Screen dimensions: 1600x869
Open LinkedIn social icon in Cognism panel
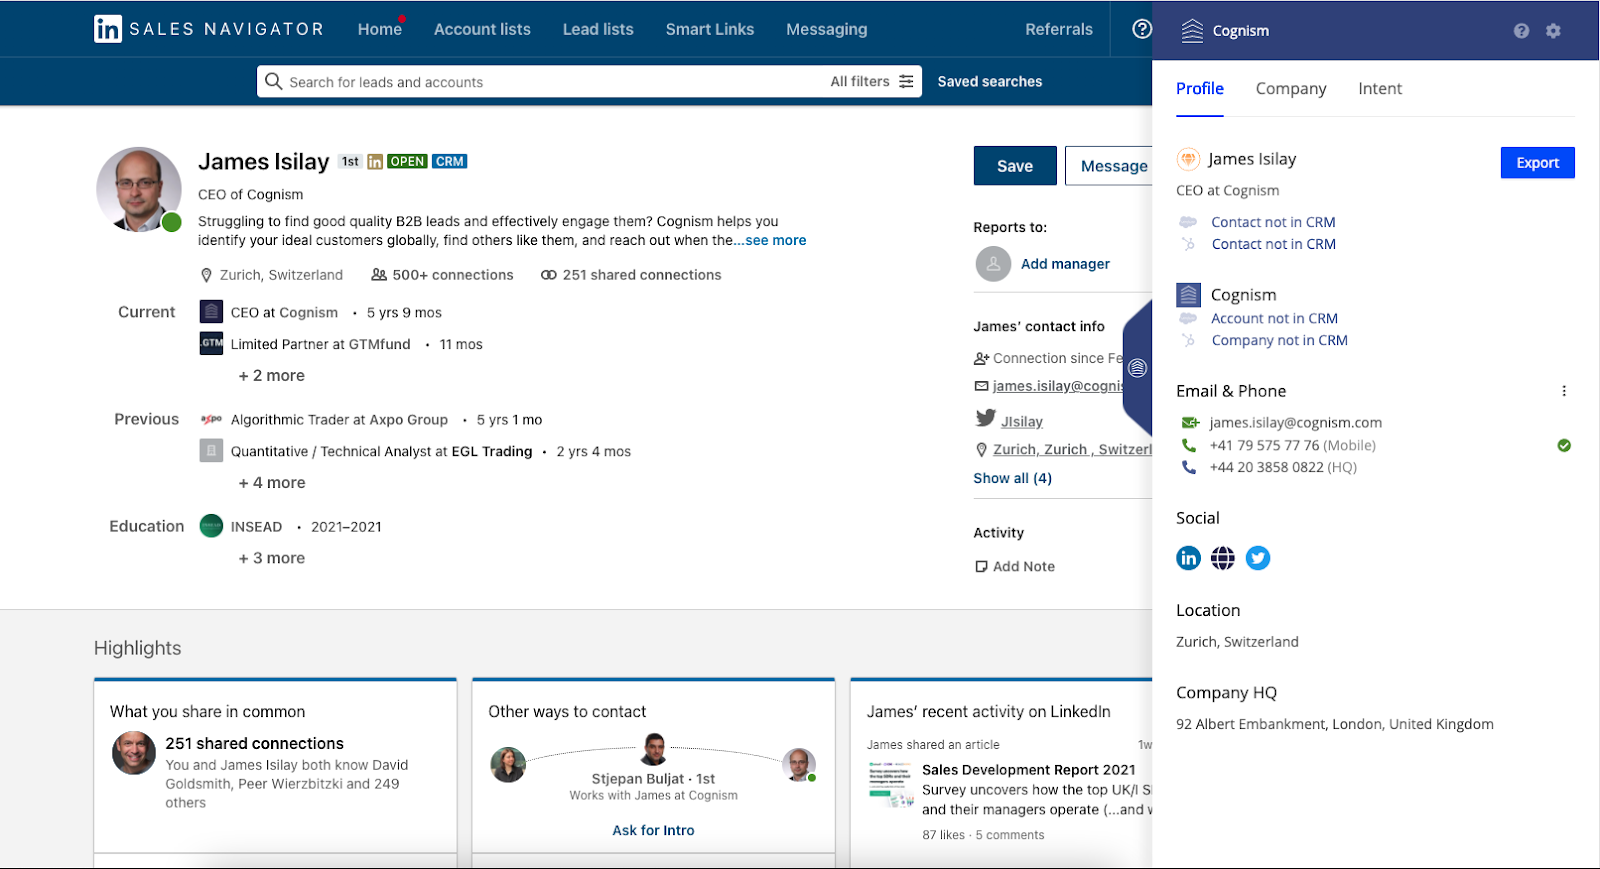(x=1188, y=558)
